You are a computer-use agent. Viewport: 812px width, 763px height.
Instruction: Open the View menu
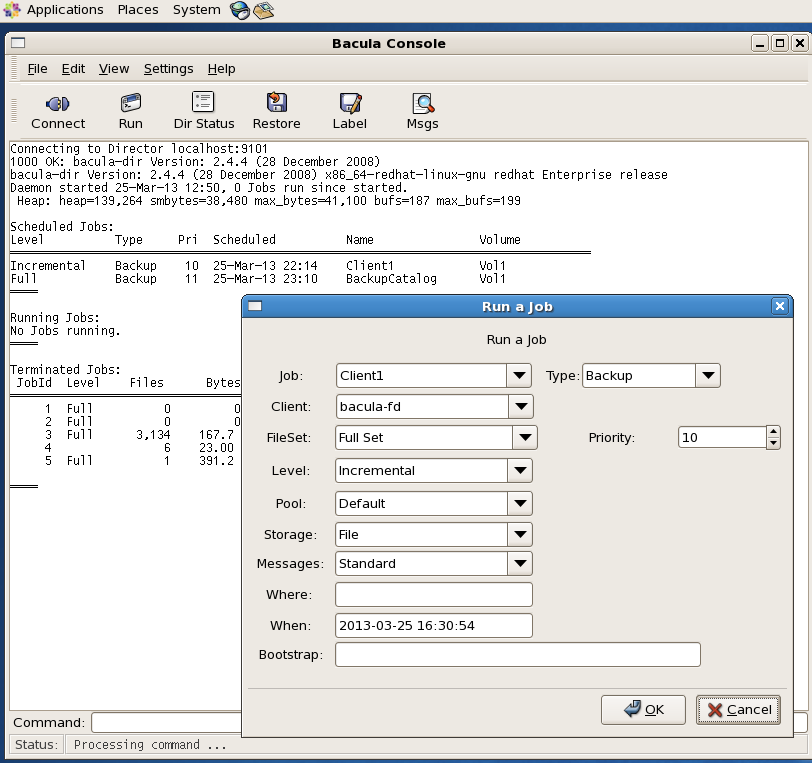[114, 69]
